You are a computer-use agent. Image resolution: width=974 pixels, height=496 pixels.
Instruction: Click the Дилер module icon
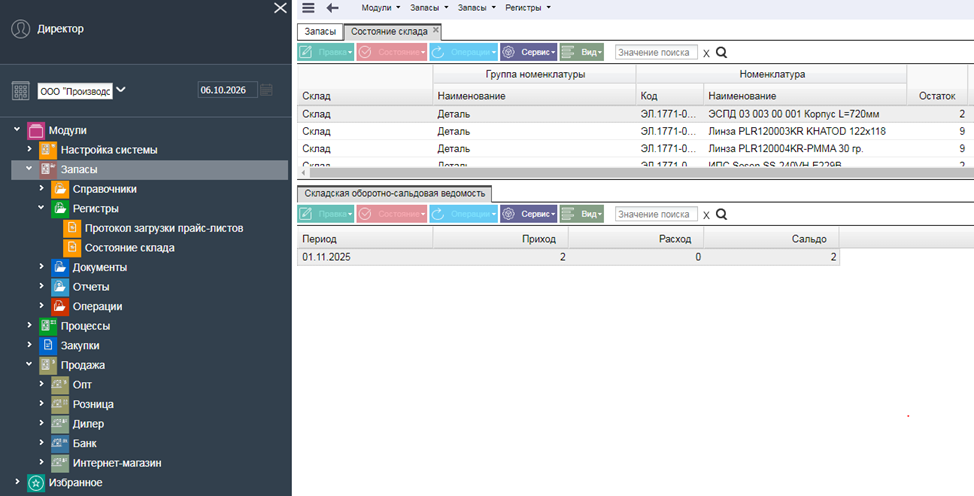60,424
